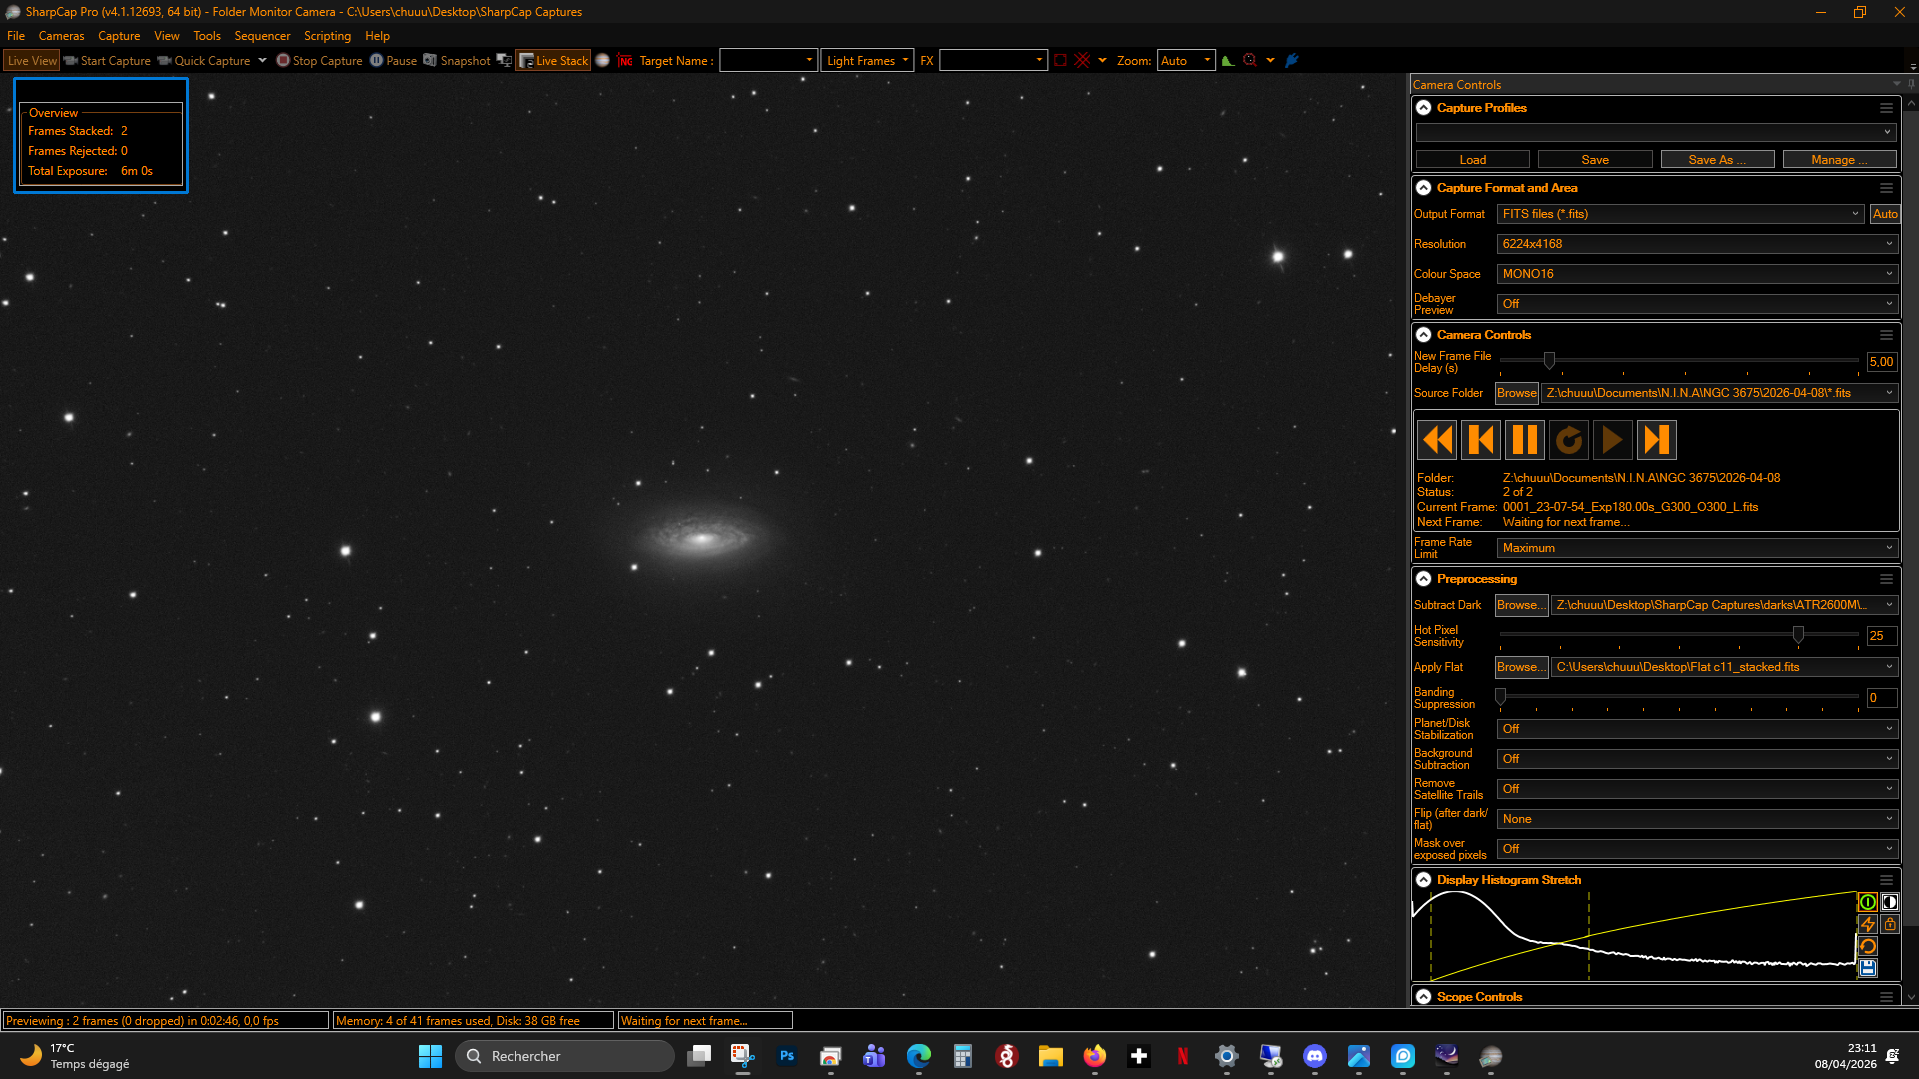This screenshot has height=1079, width=1919.
Task: Pause folder monitor frame playback
Action: (x=1525, y=440)
